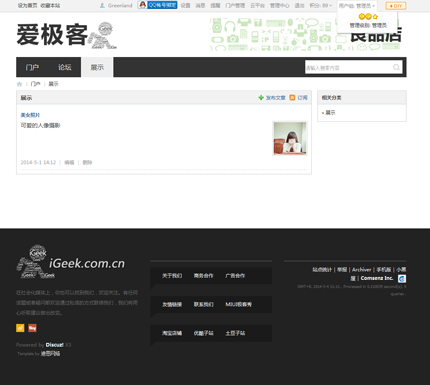
Task: Open the 论坛 navigation tab
Action: pyautogui.click(x=65, y=67)
